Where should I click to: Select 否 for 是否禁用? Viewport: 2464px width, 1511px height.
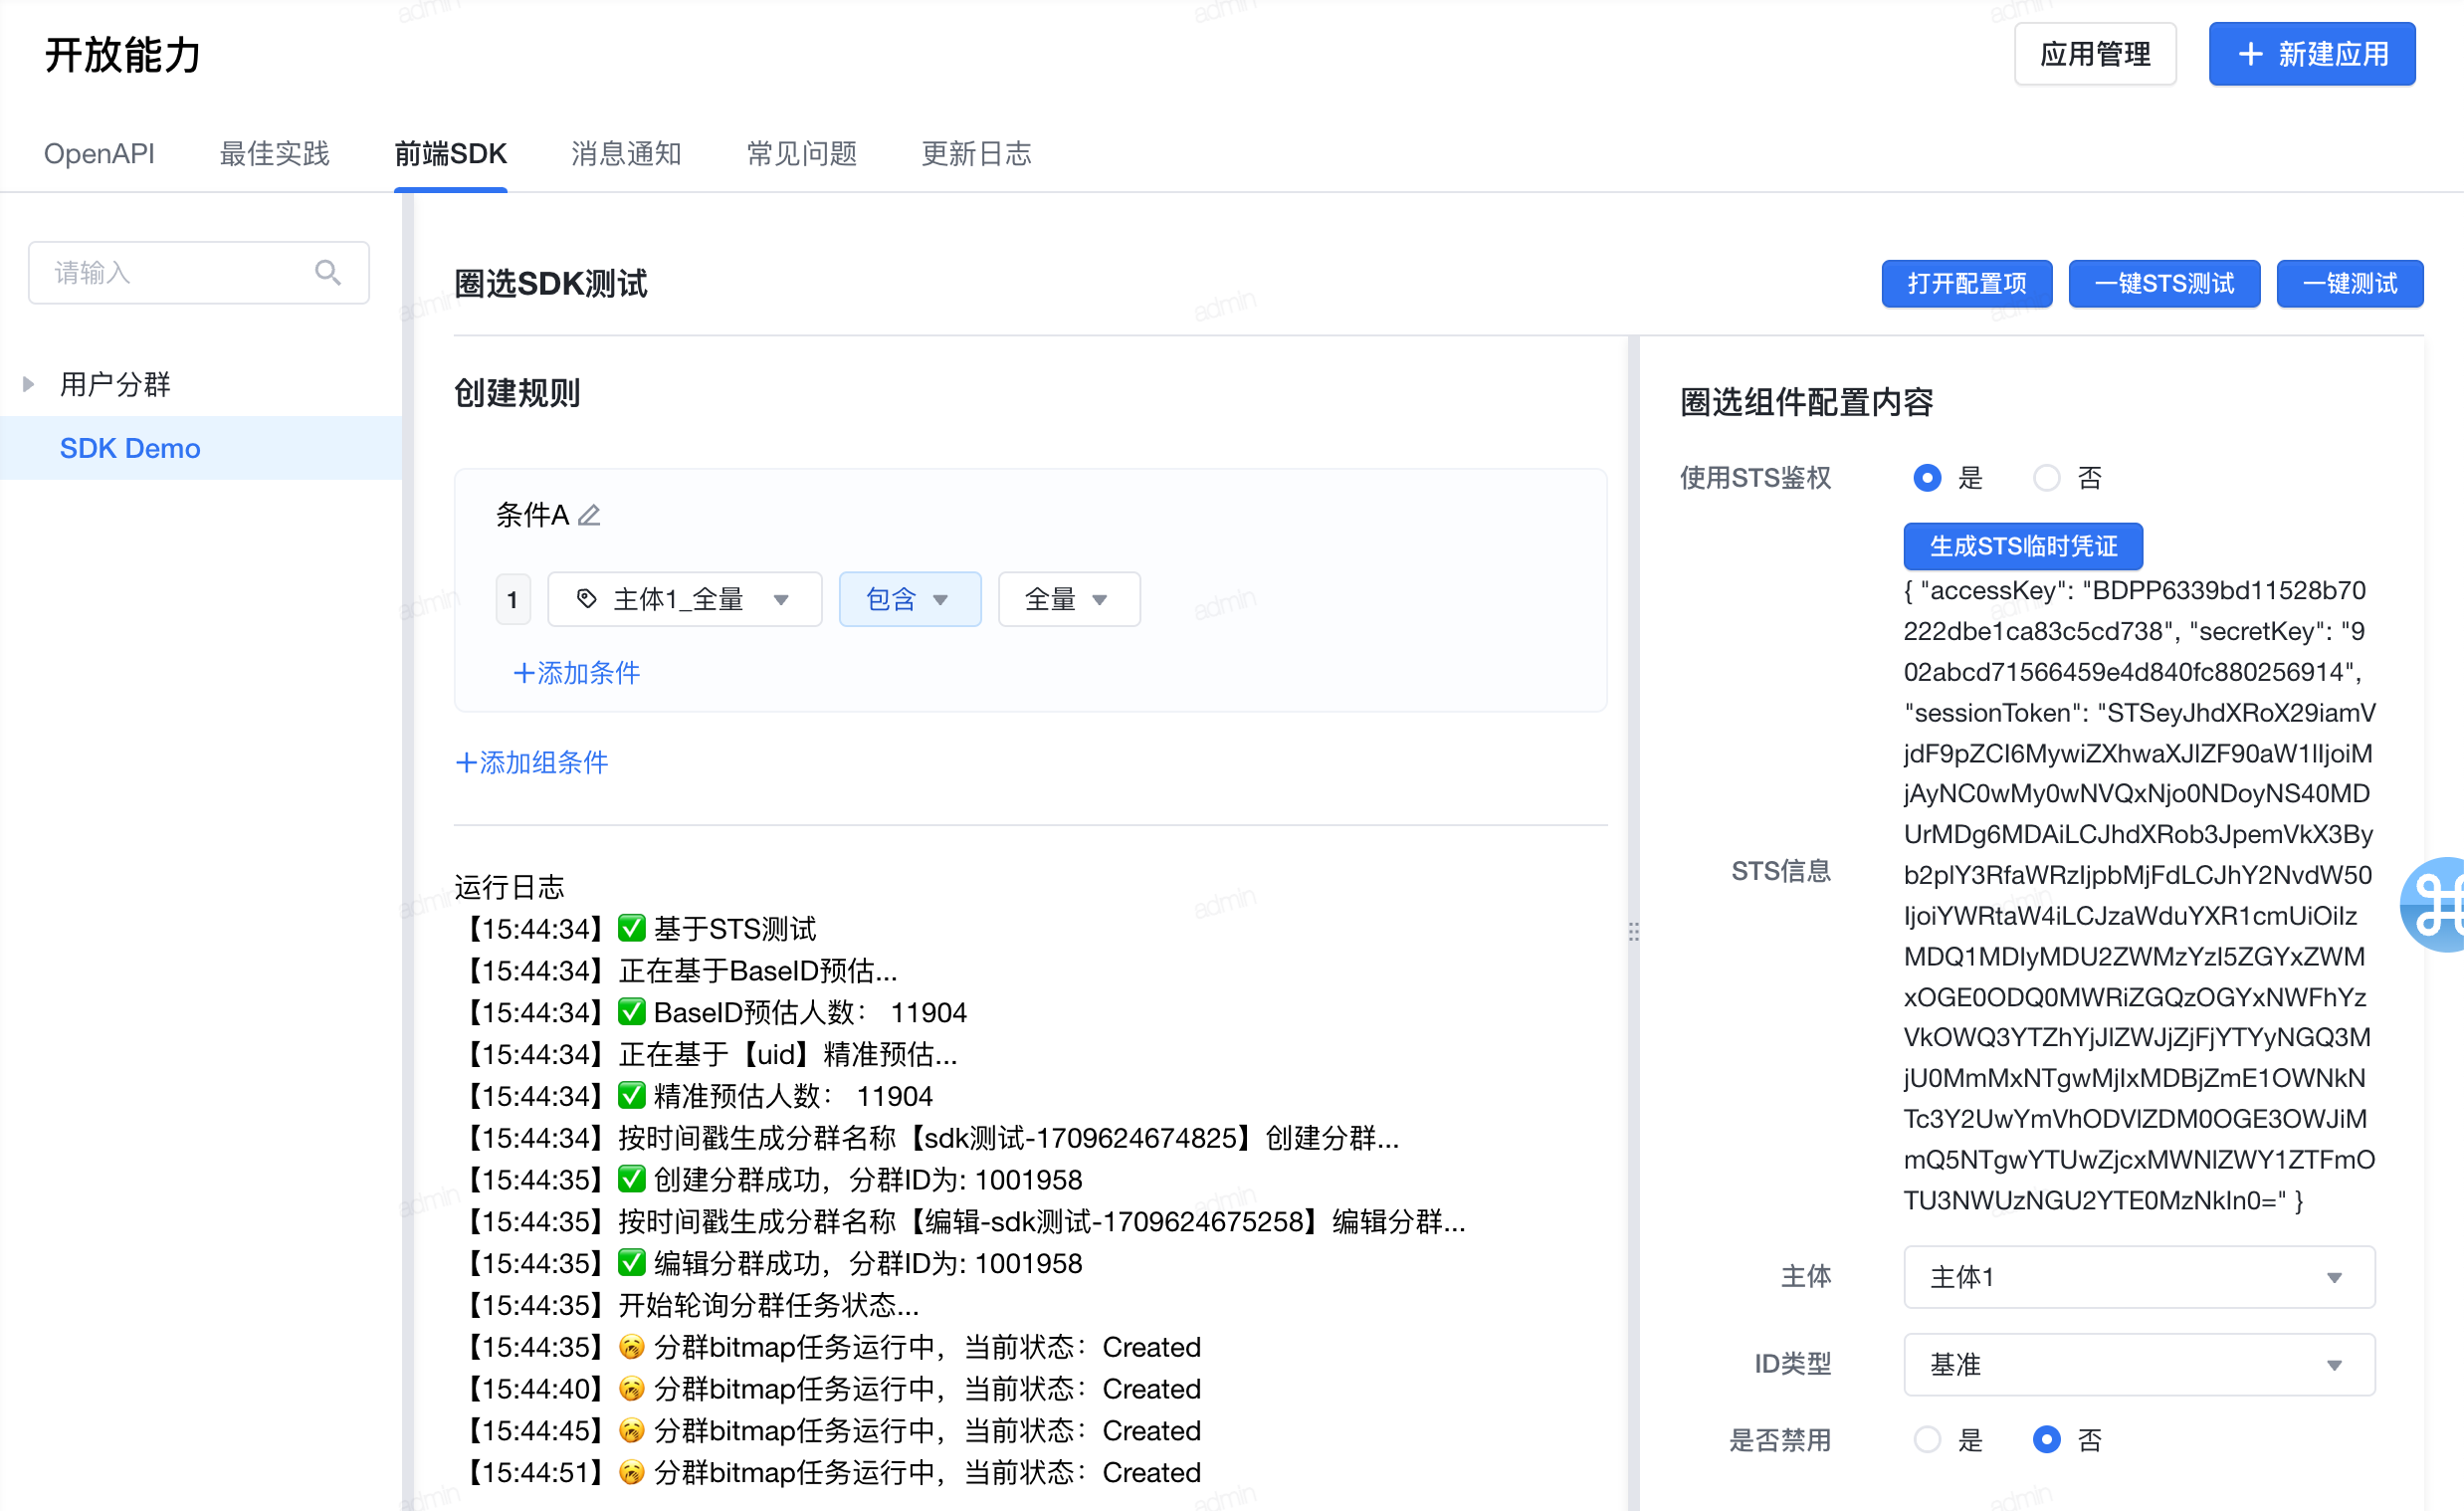(x=2046, y=1439)
